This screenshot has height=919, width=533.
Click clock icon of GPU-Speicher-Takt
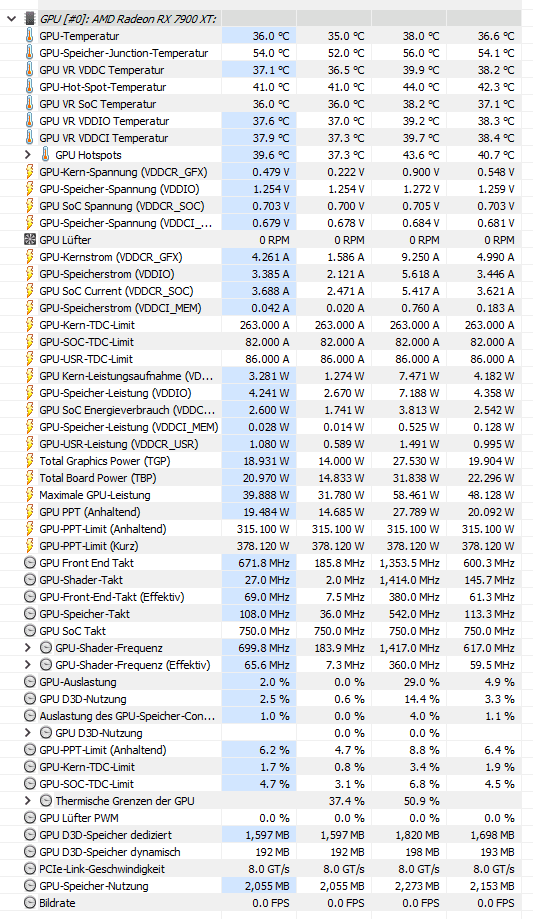[x=29, y=614]
